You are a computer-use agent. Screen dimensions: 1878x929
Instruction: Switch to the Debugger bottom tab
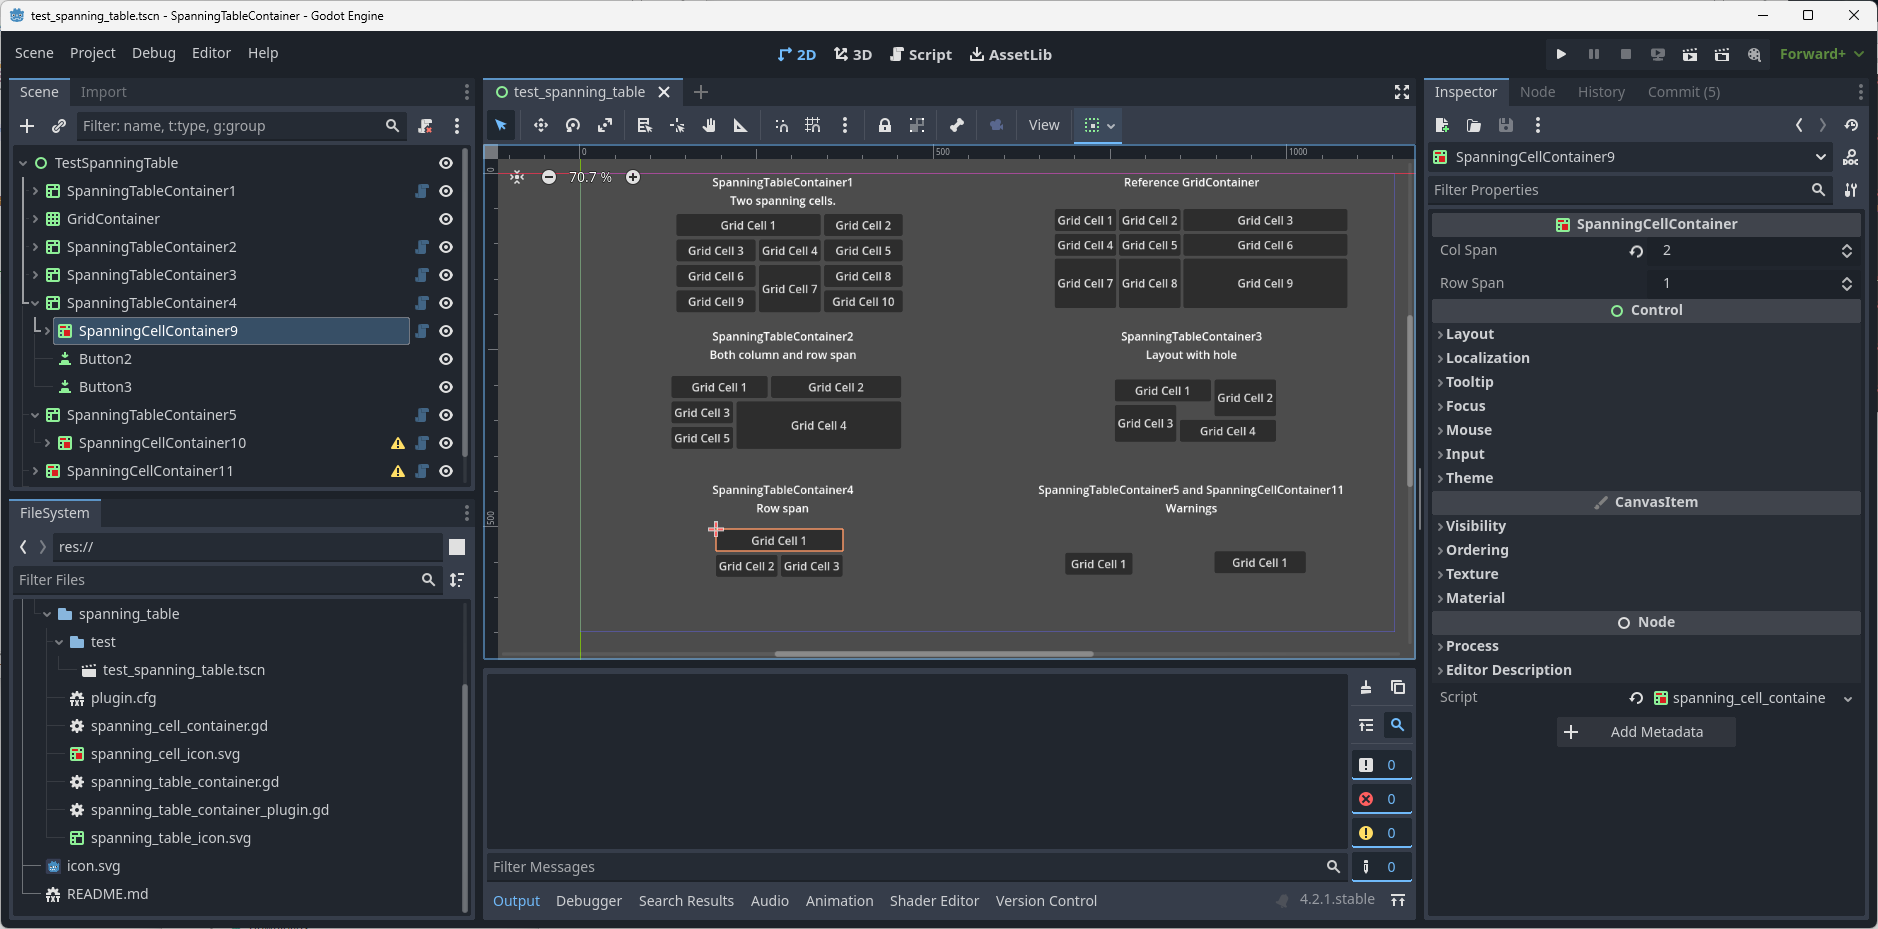tap(589, 901)
